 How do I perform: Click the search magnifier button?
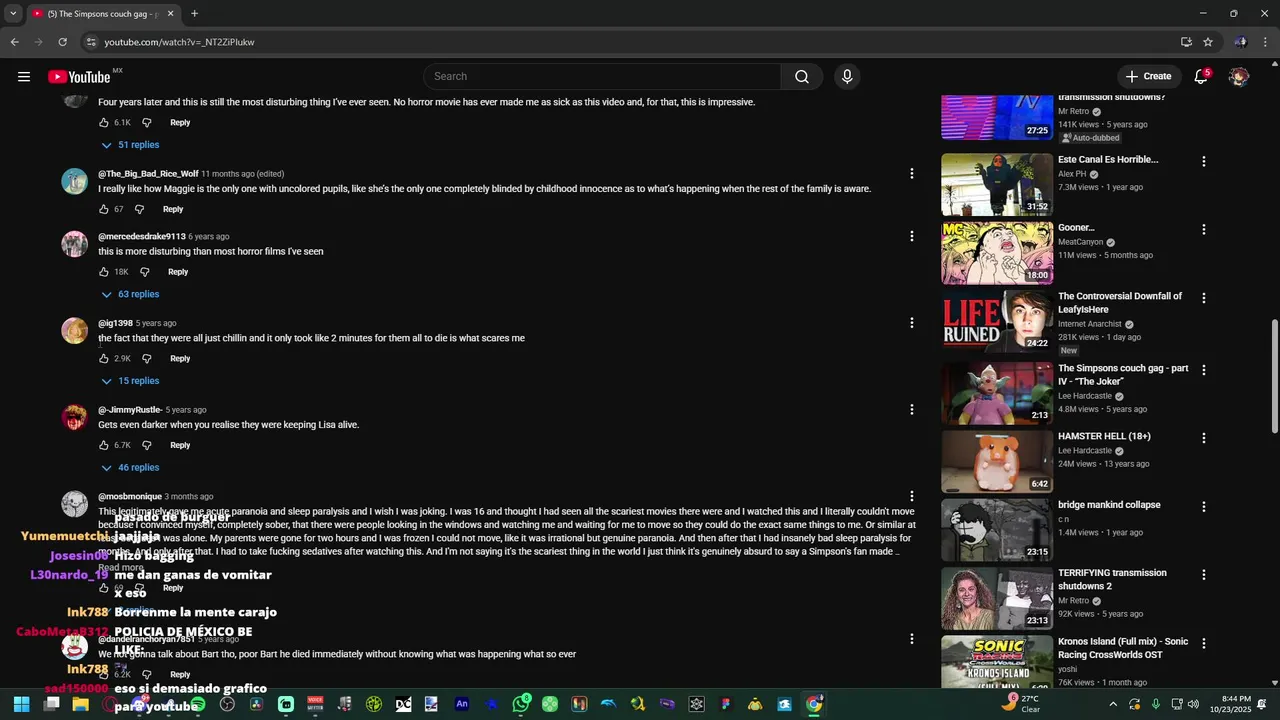pos(802,77)
